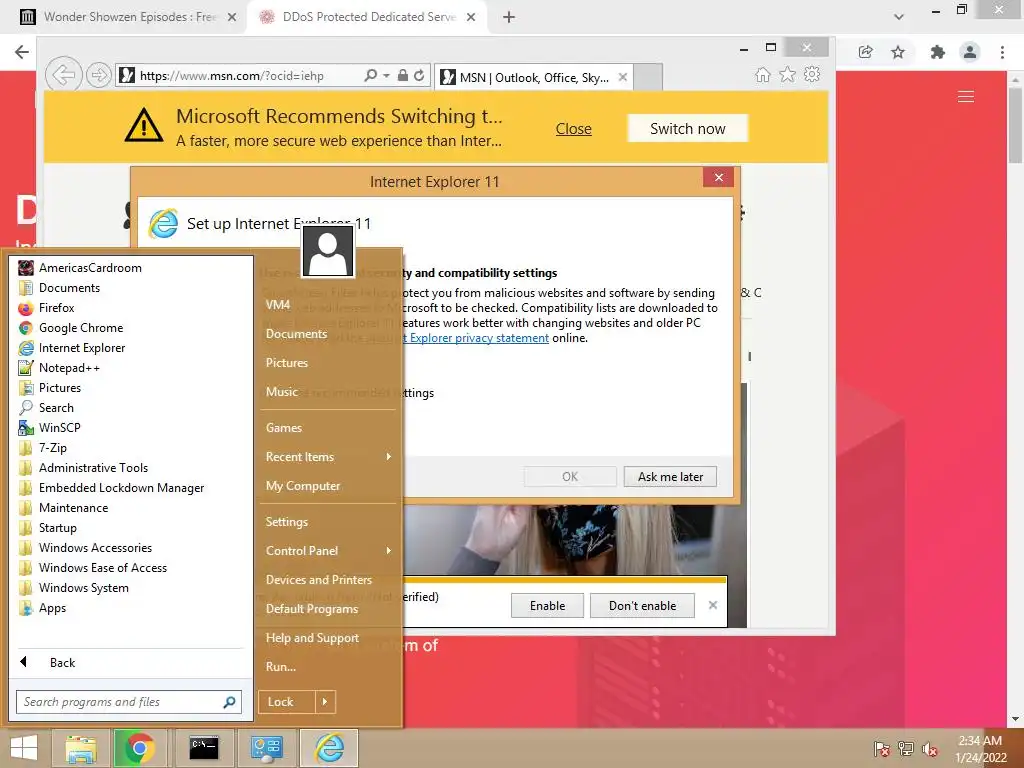Click the IE refresh icon
Viewport: 1024px width, 768px height.
pyautogui.click(x=419, y=76)
